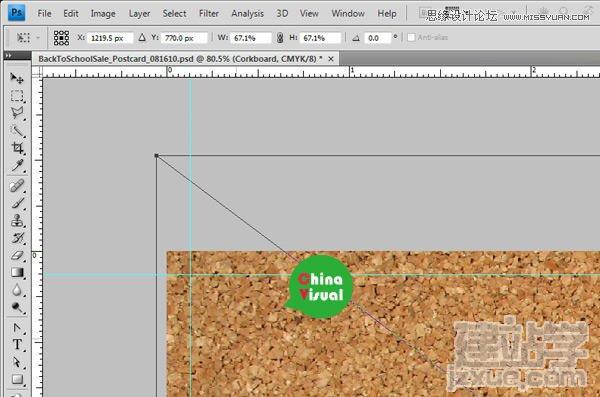Toggle the maintain aspect ratio link icon
The image size is (600, 397).
click(280, 38)
